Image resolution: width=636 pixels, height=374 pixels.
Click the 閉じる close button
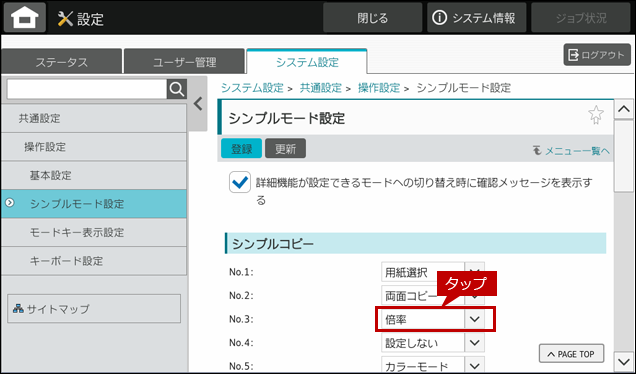[x=372, y=18]
